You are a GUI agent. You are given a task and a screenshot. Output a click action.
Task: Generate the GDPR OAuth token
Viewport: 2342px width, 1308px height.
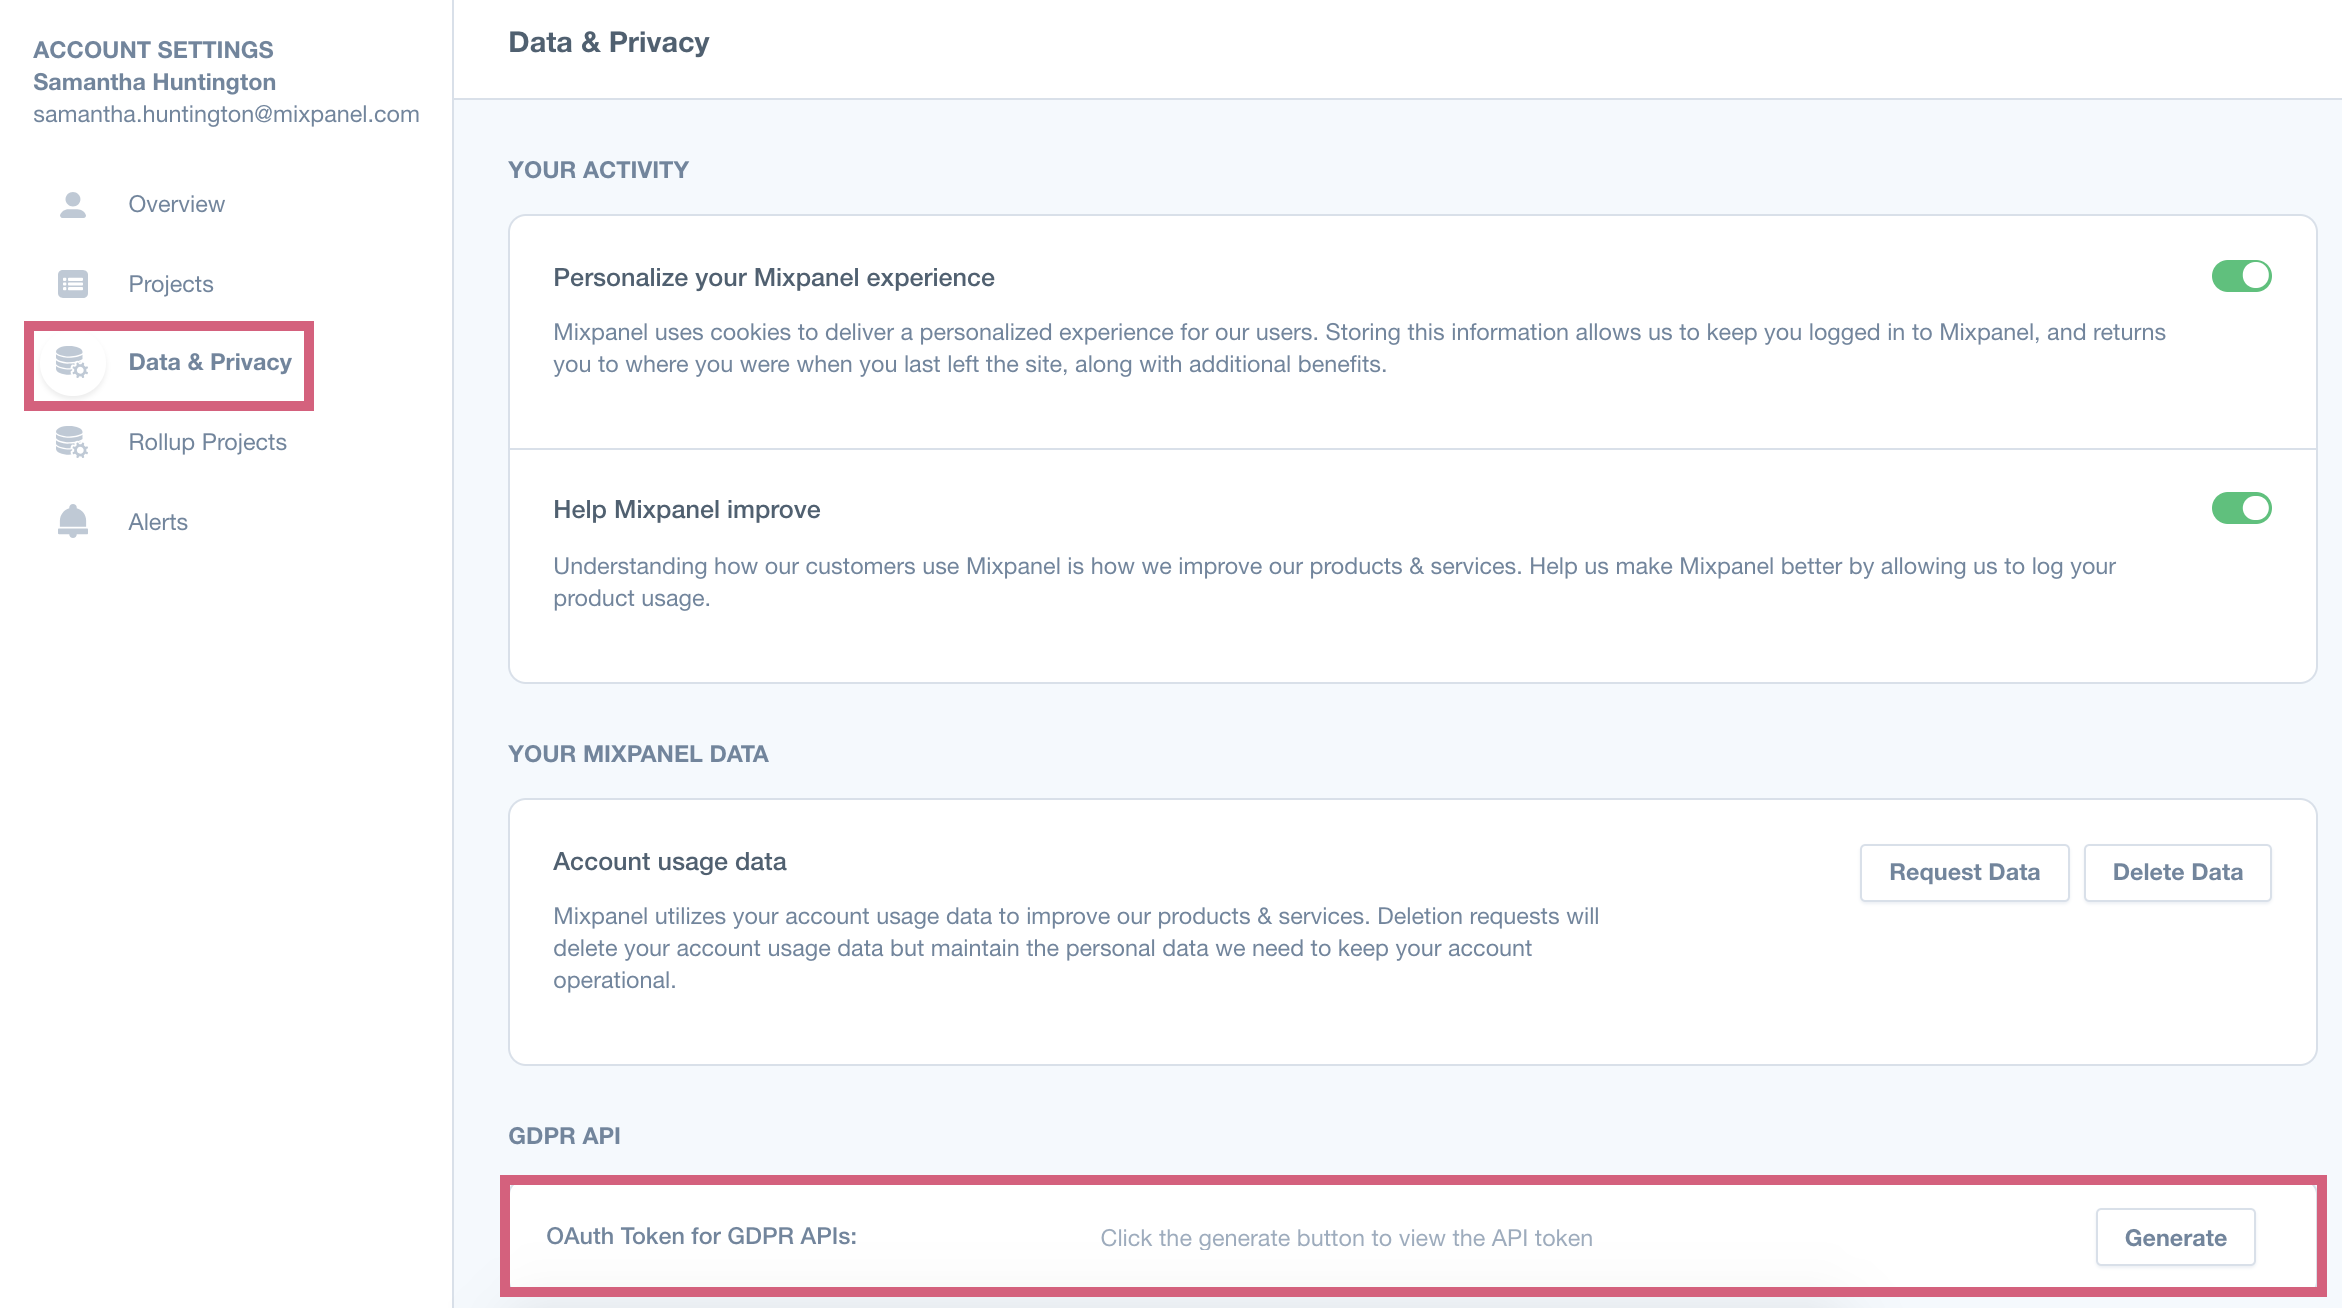[2175, 1238]
